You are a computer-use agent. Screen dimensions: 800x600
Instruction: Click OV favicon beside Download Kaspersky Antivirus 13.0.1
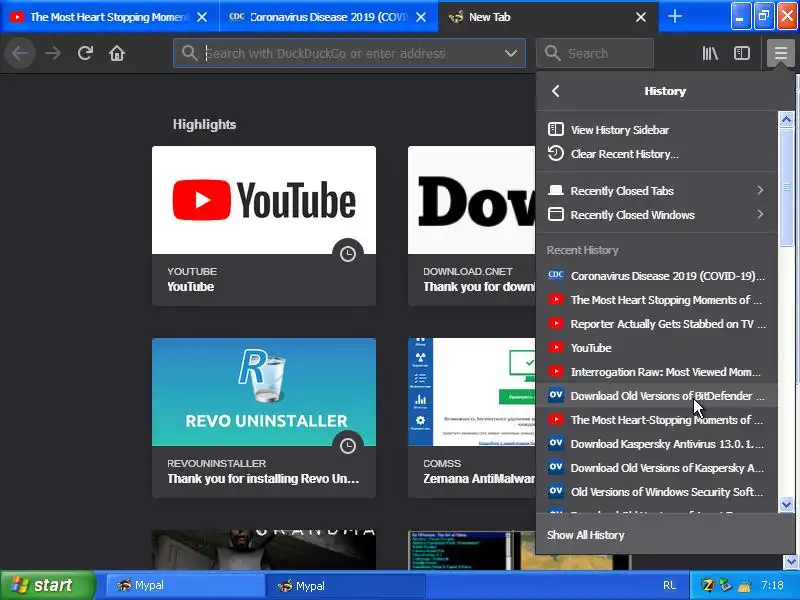pyautogui.click(x=556, y=443)
